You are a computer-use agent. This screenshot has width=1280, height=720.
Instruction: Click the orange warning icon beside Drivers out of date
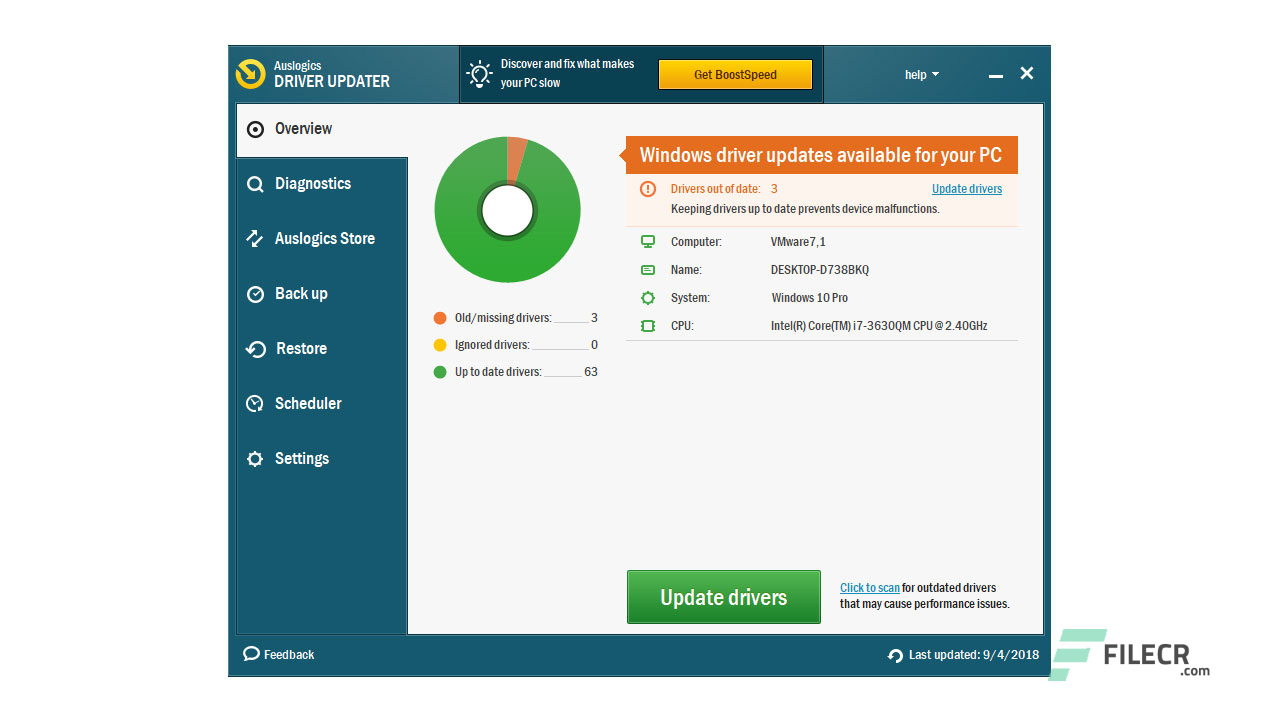[648, 189]
